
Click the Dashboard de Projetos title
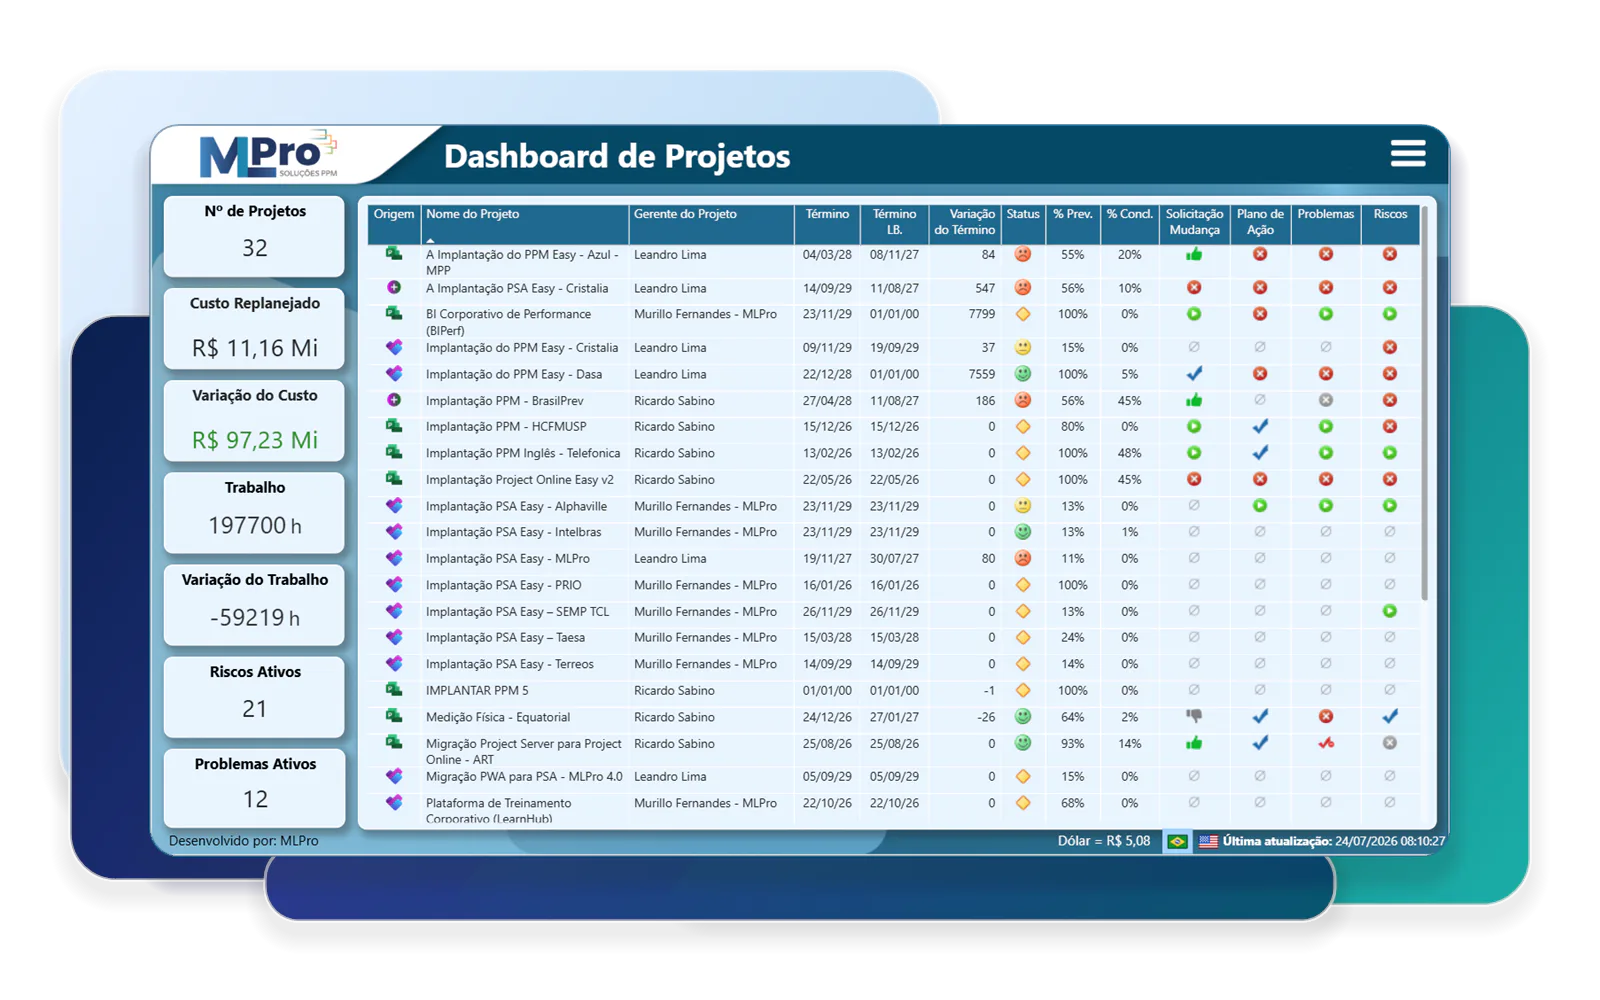(617, 156)
